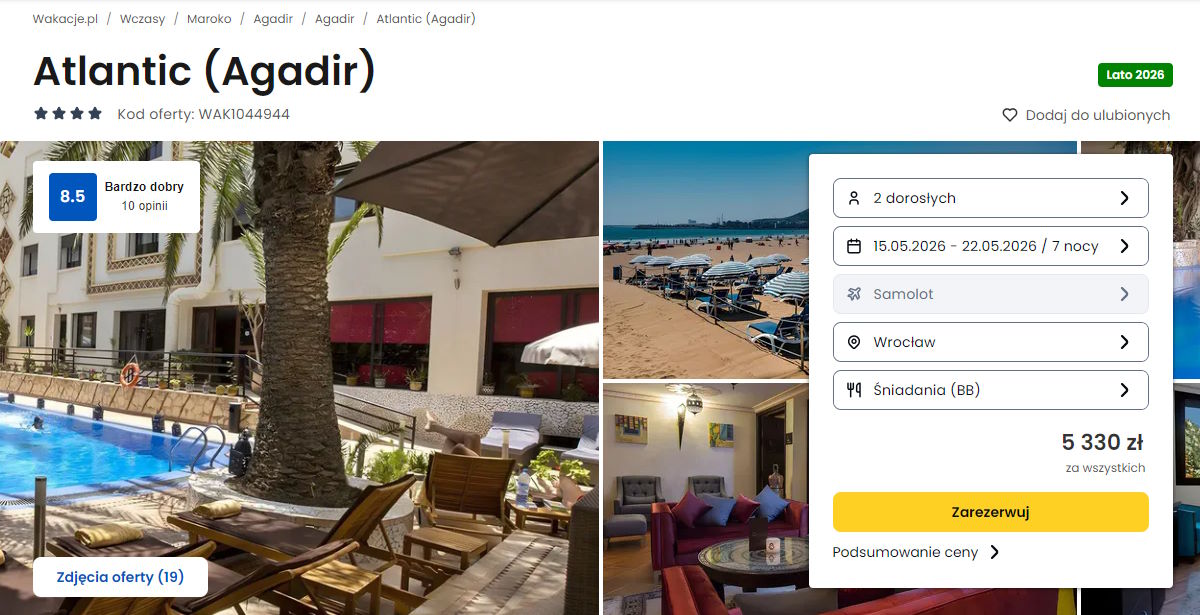Click the Lato 2026 green badge
Screen dimensions: 1200x615
(x=1135, y=75)
